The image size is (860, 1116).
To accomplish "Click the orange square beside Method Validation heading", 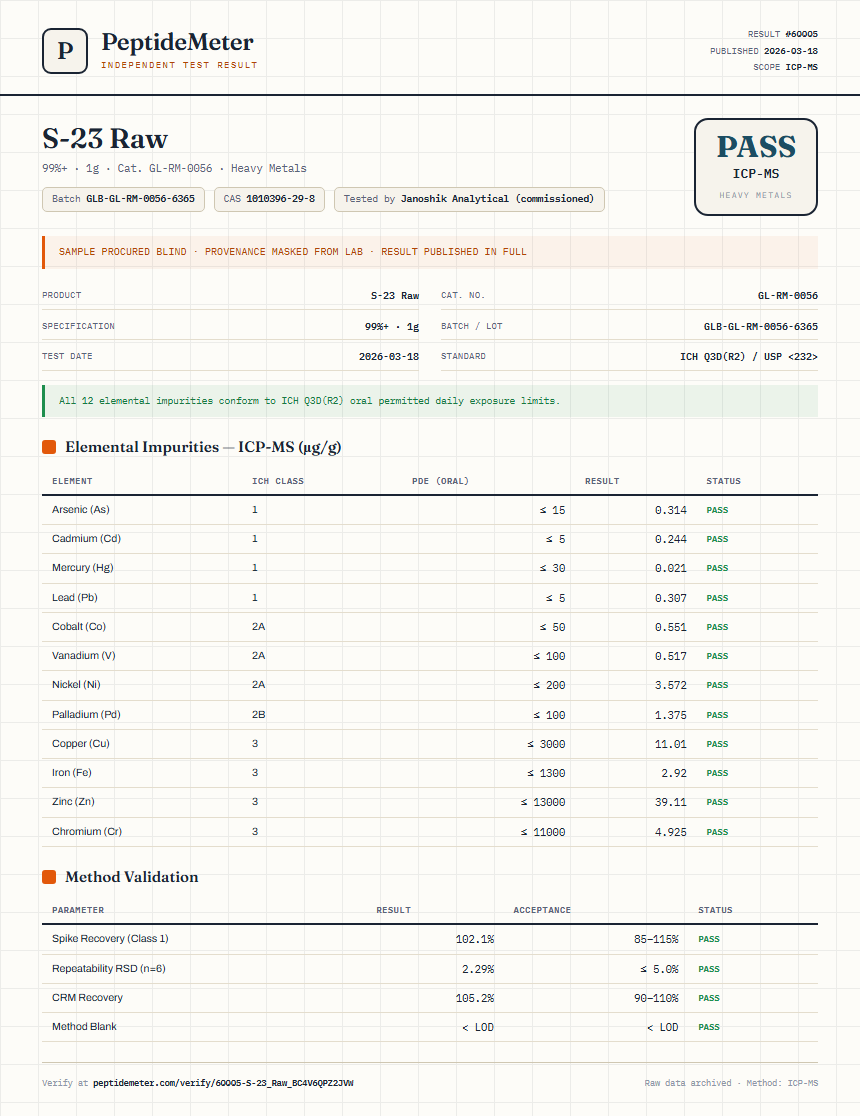I will point(49,877).
